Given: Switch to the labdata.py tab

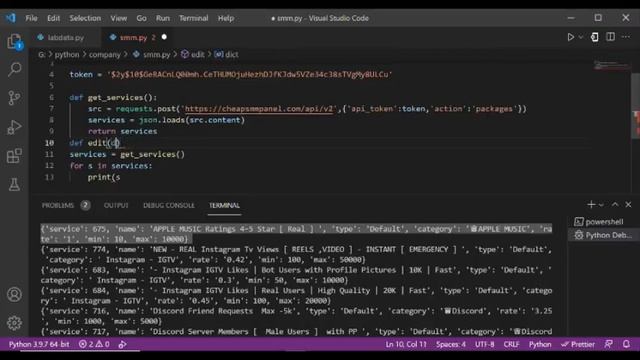Looking at the screenshot, I should pos(65,38).
